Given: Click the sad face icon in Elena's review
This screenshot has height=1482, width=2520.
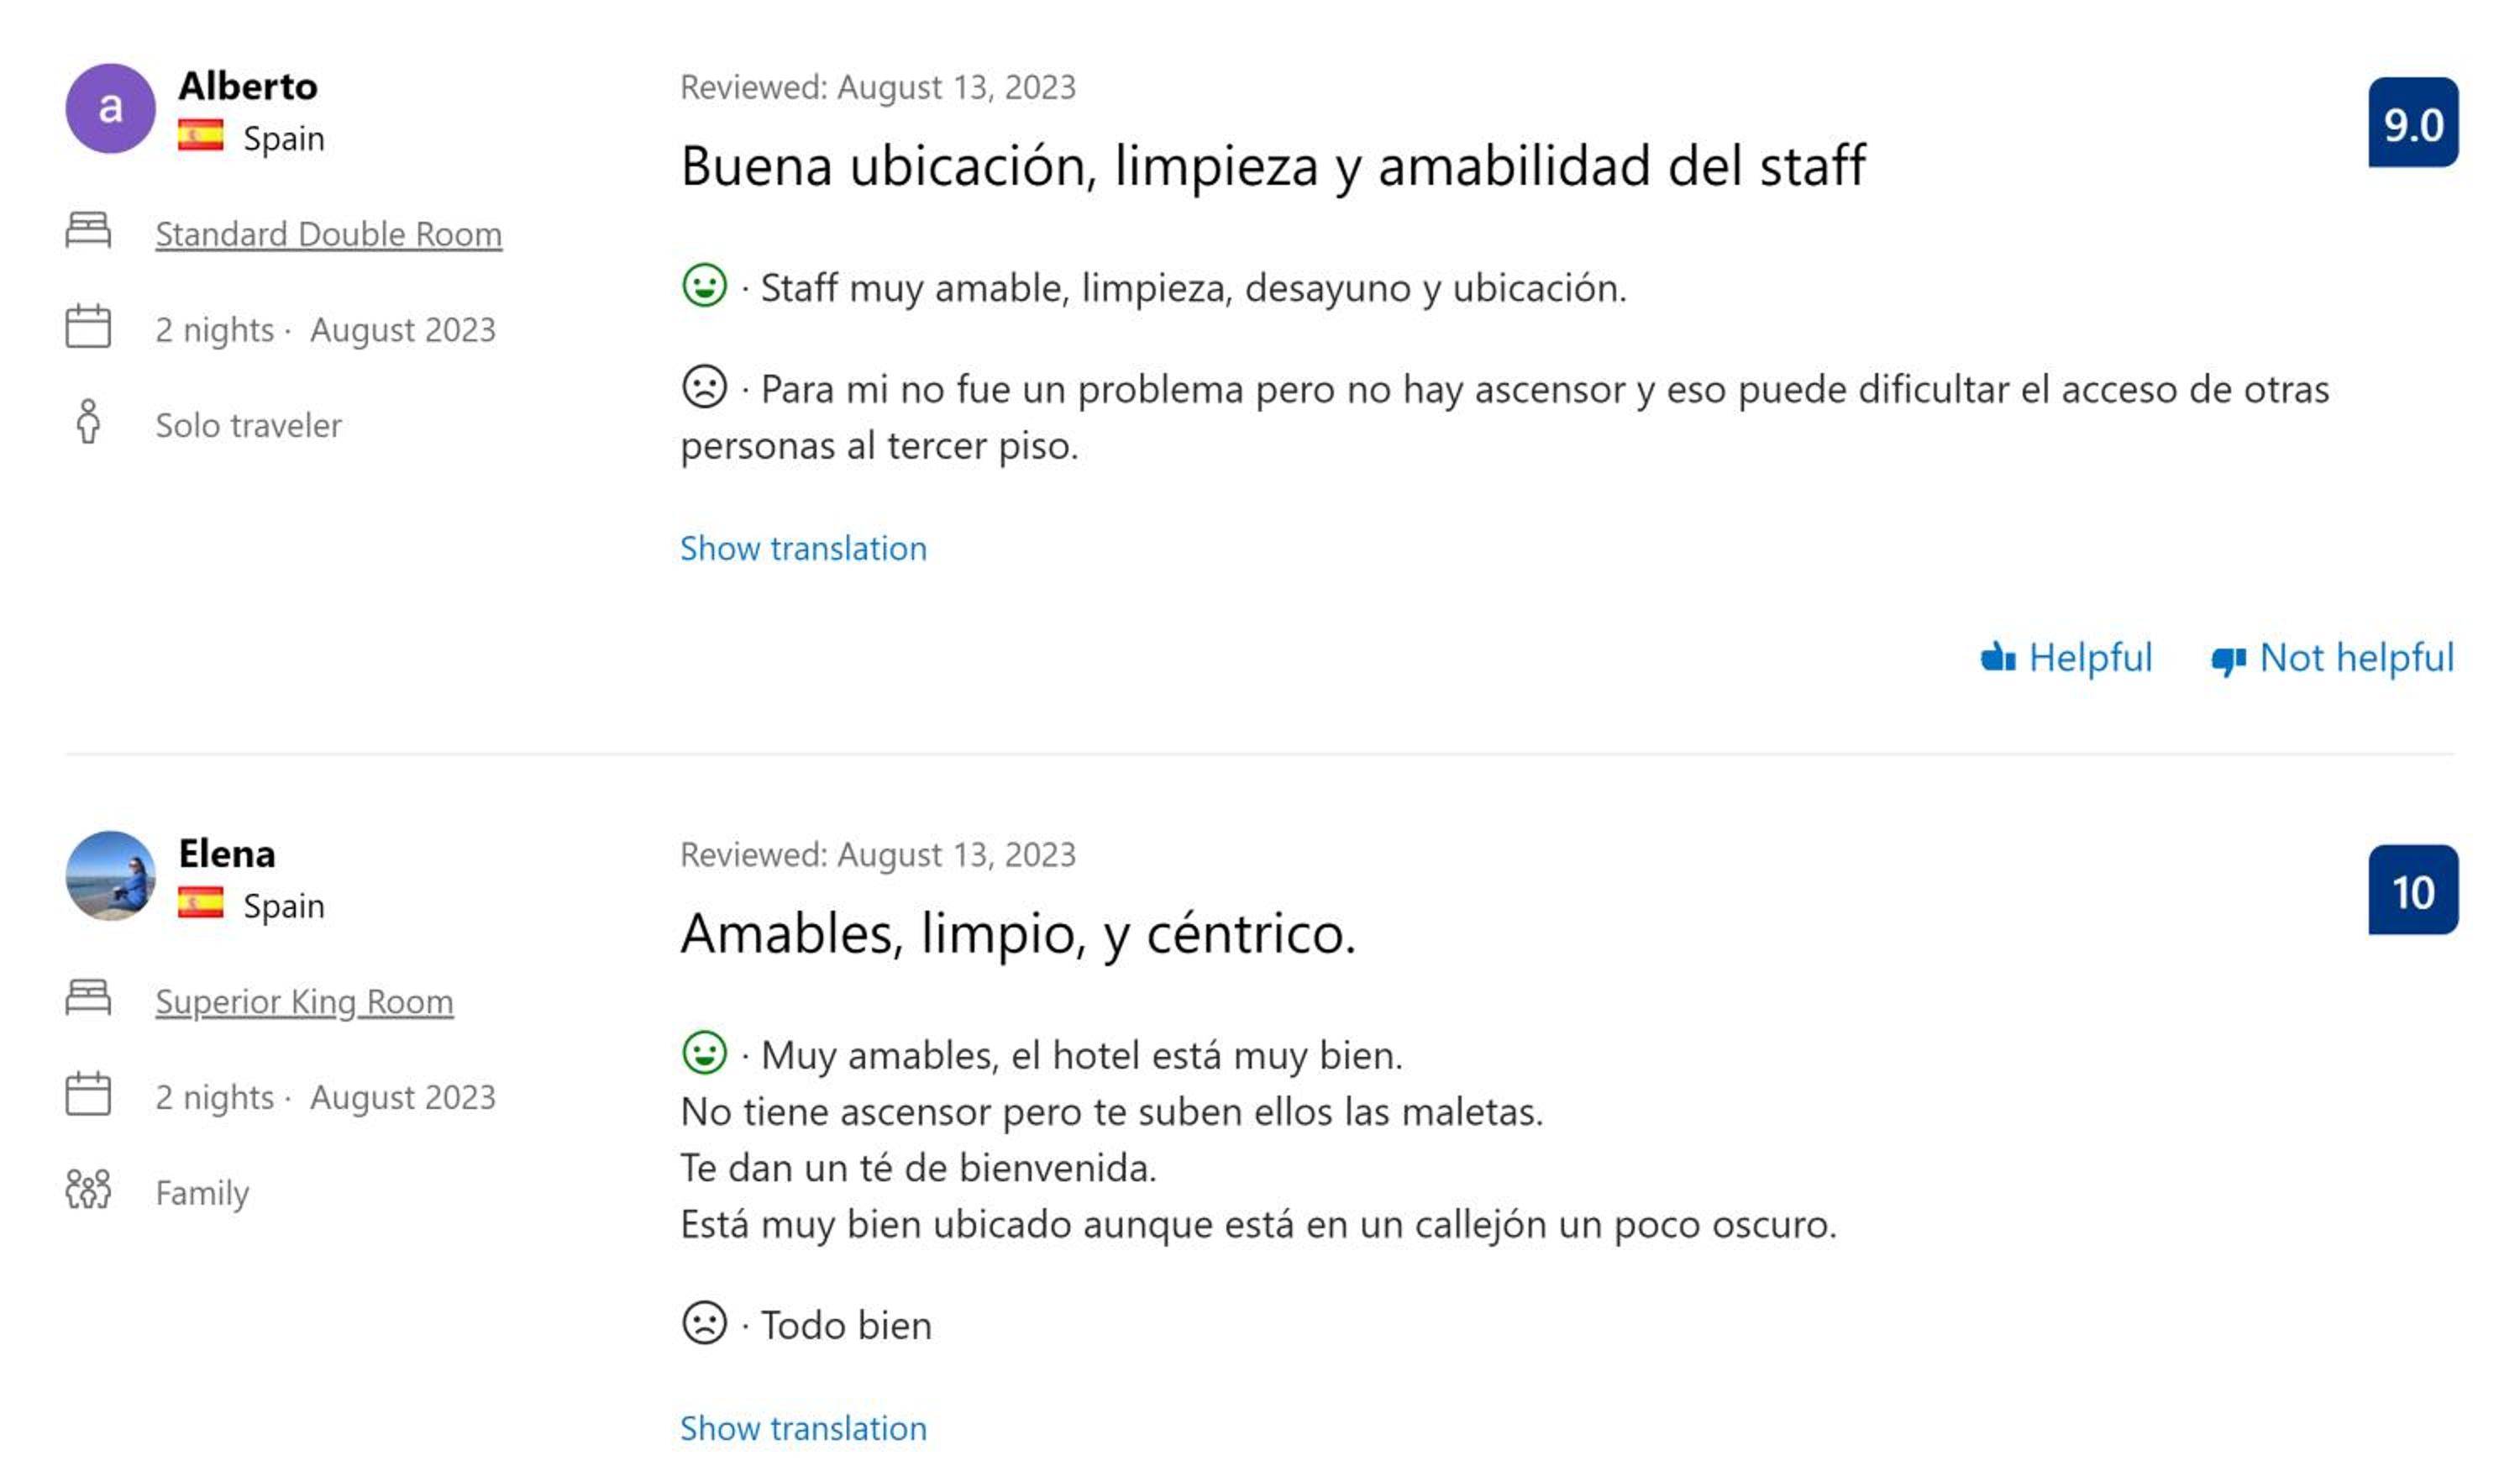Looking at the screenshot, I should (x=704, y=1323).
